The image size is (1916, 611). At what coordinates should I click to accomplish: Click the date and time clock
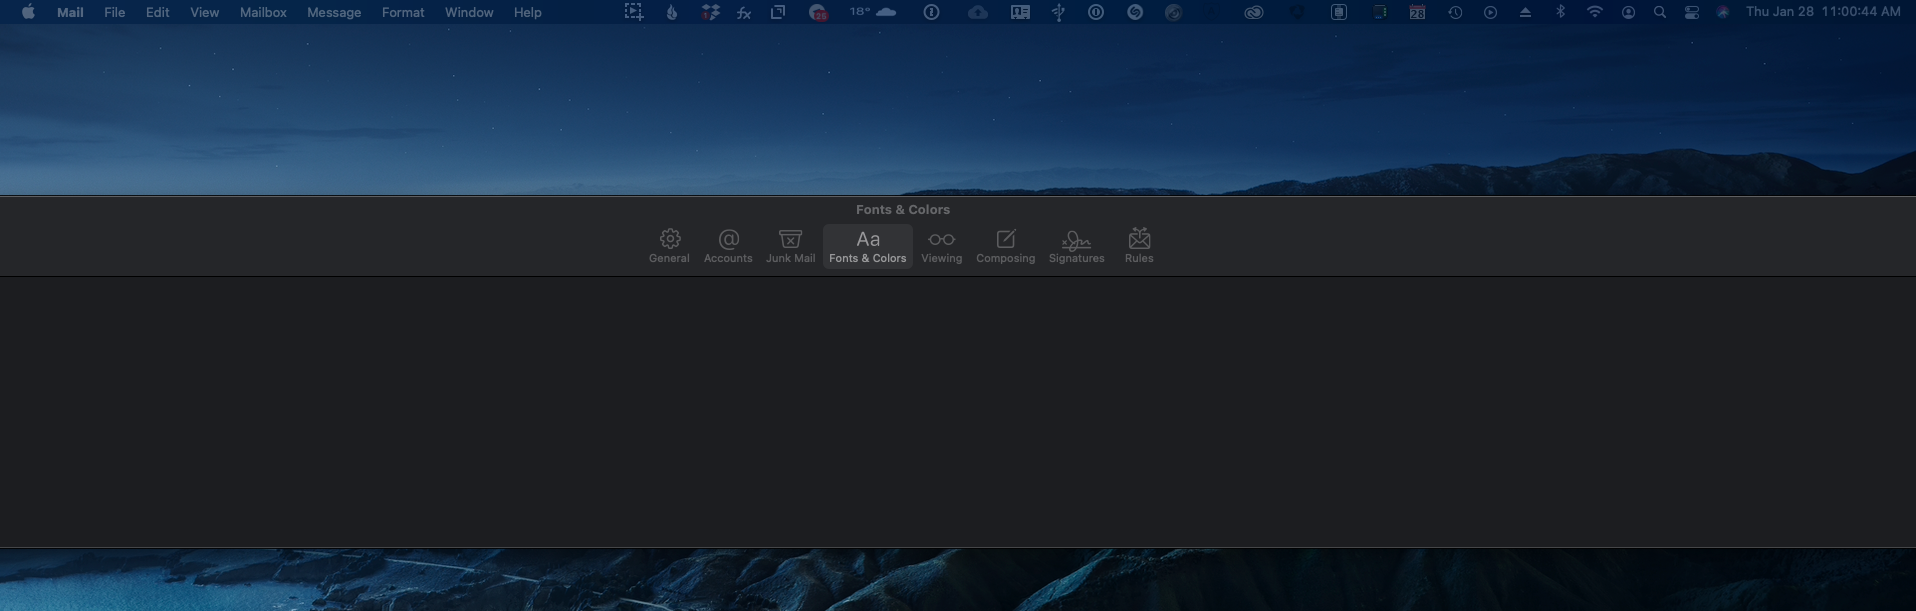[1823, 12]
